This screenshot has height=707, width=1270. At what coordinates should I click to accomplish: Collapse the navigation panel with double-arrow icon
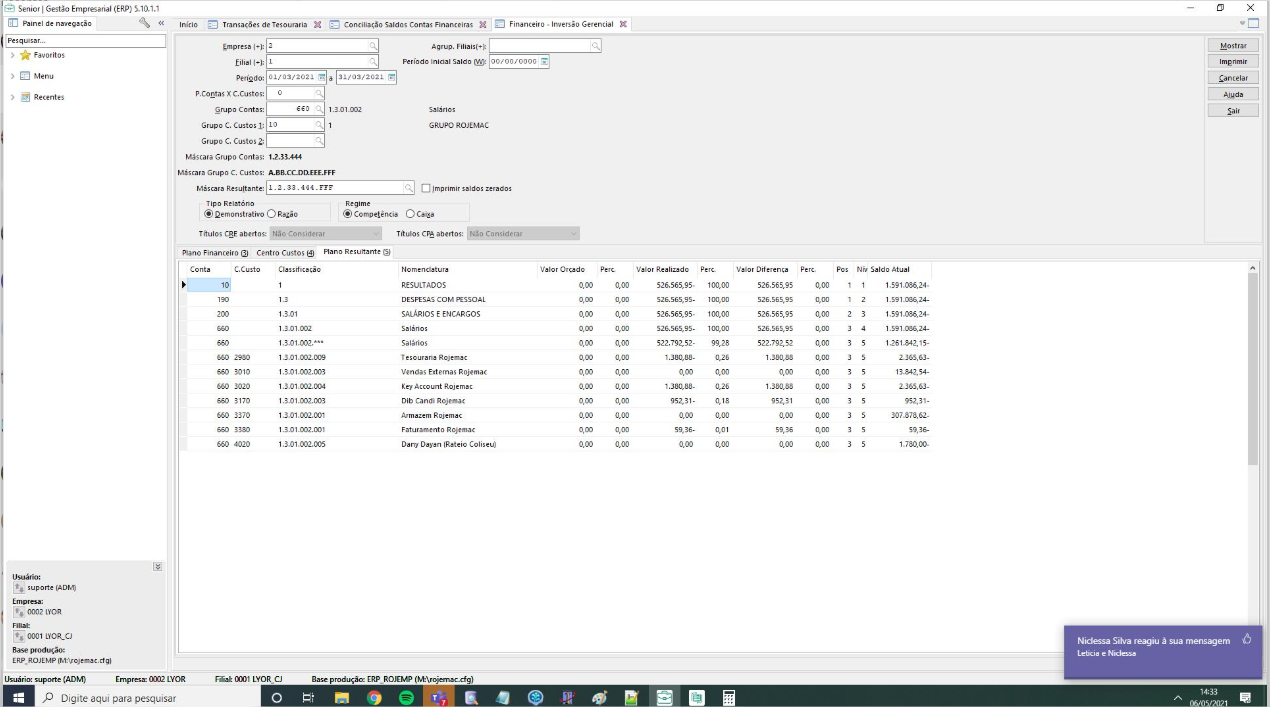(x=161, y=23)
